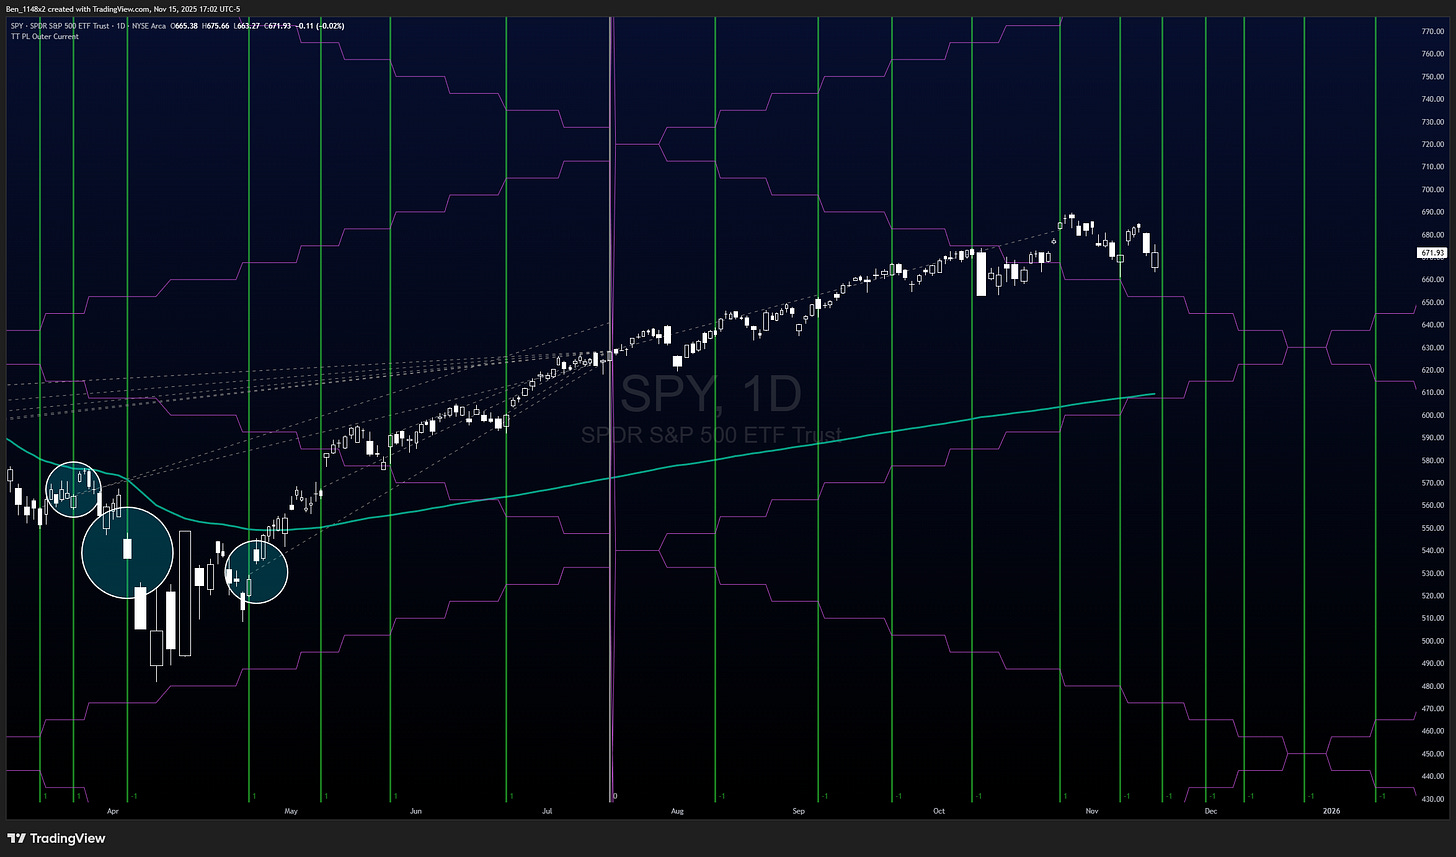This screenshot has width=1456, height=857.
Task: Click the TradingView logo
Action: [56, 838]
